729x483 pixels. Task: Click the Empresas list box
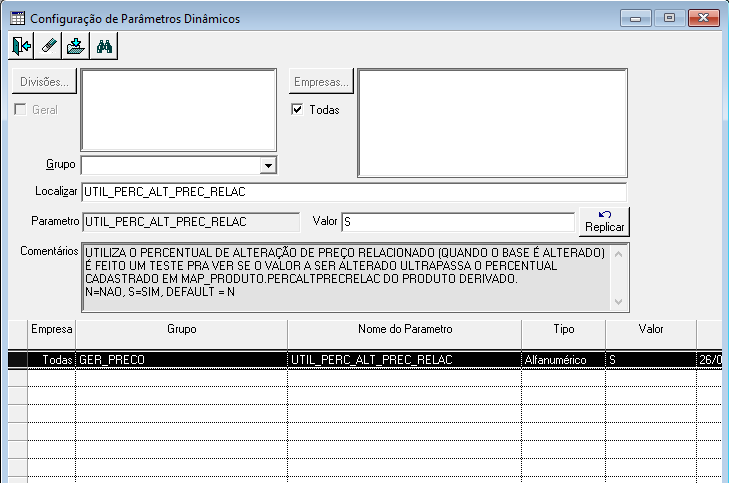click(492, 123)
